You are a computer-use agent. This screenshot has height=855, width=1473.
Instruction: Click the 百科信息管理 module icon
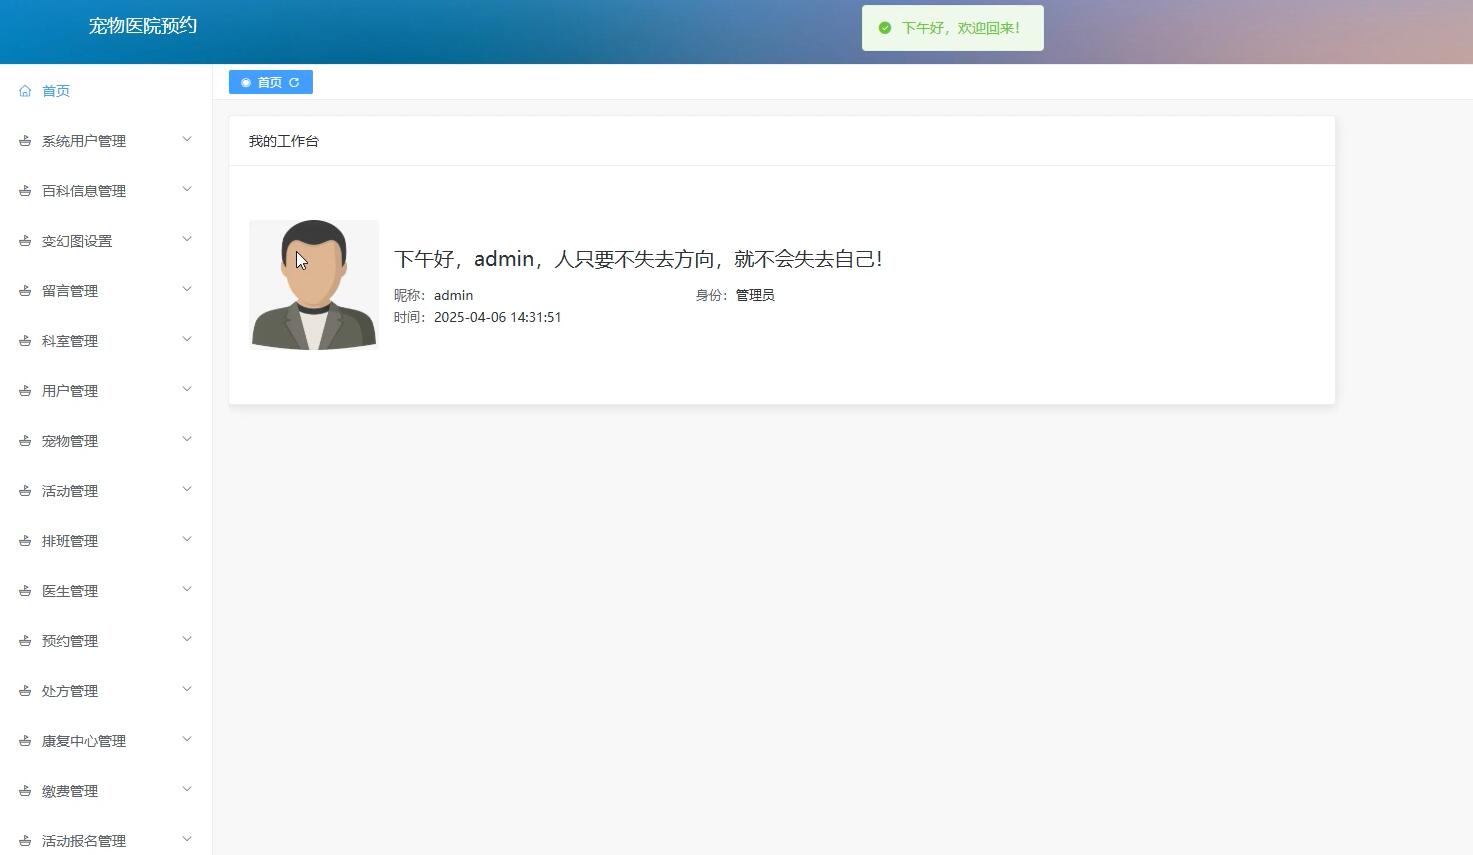click(x=25, y=190)
